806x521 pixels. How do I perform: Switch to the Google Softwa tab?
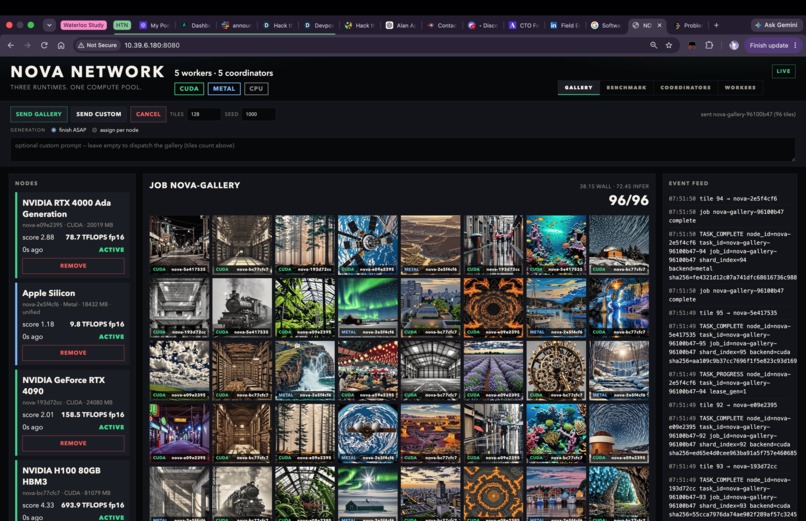coord(606,25)
